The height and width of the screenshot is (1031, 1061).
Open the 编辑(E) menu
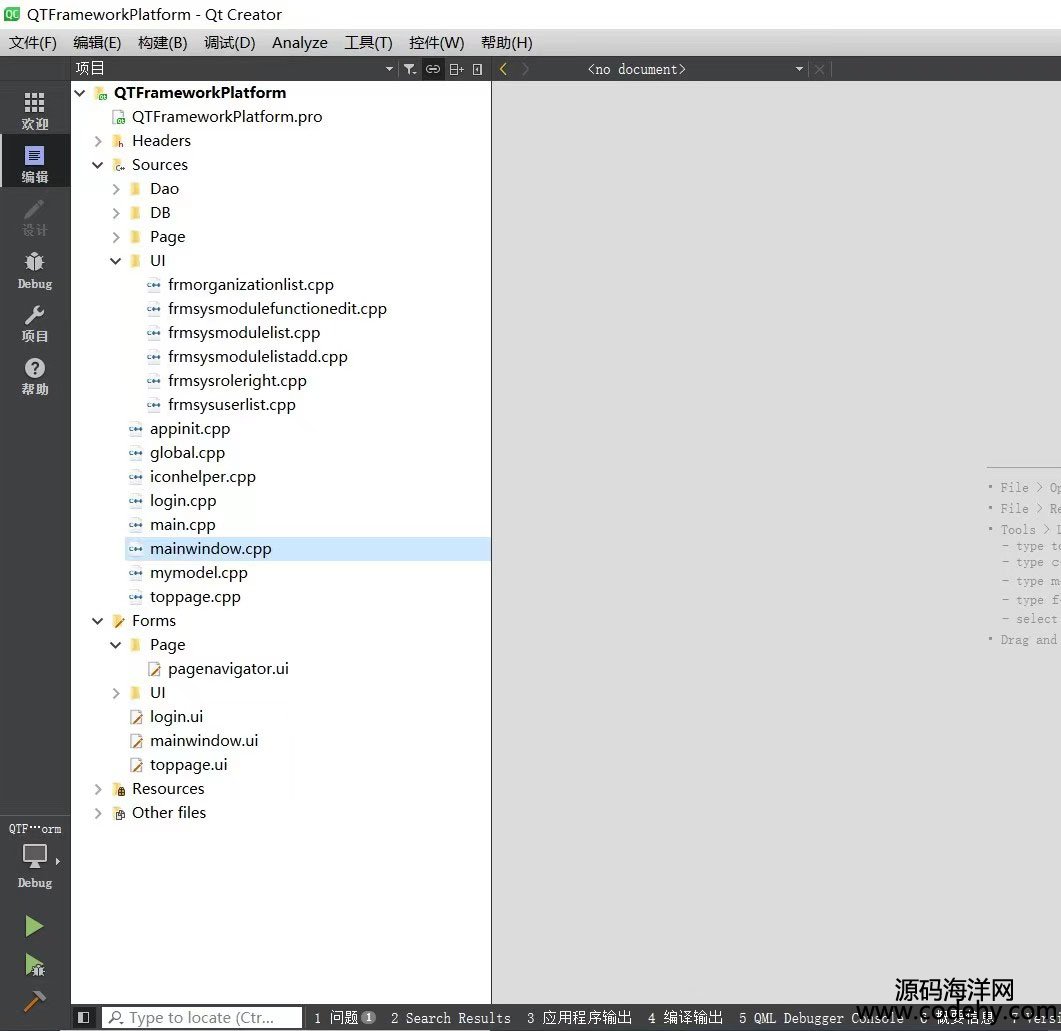tap(97, 43)
